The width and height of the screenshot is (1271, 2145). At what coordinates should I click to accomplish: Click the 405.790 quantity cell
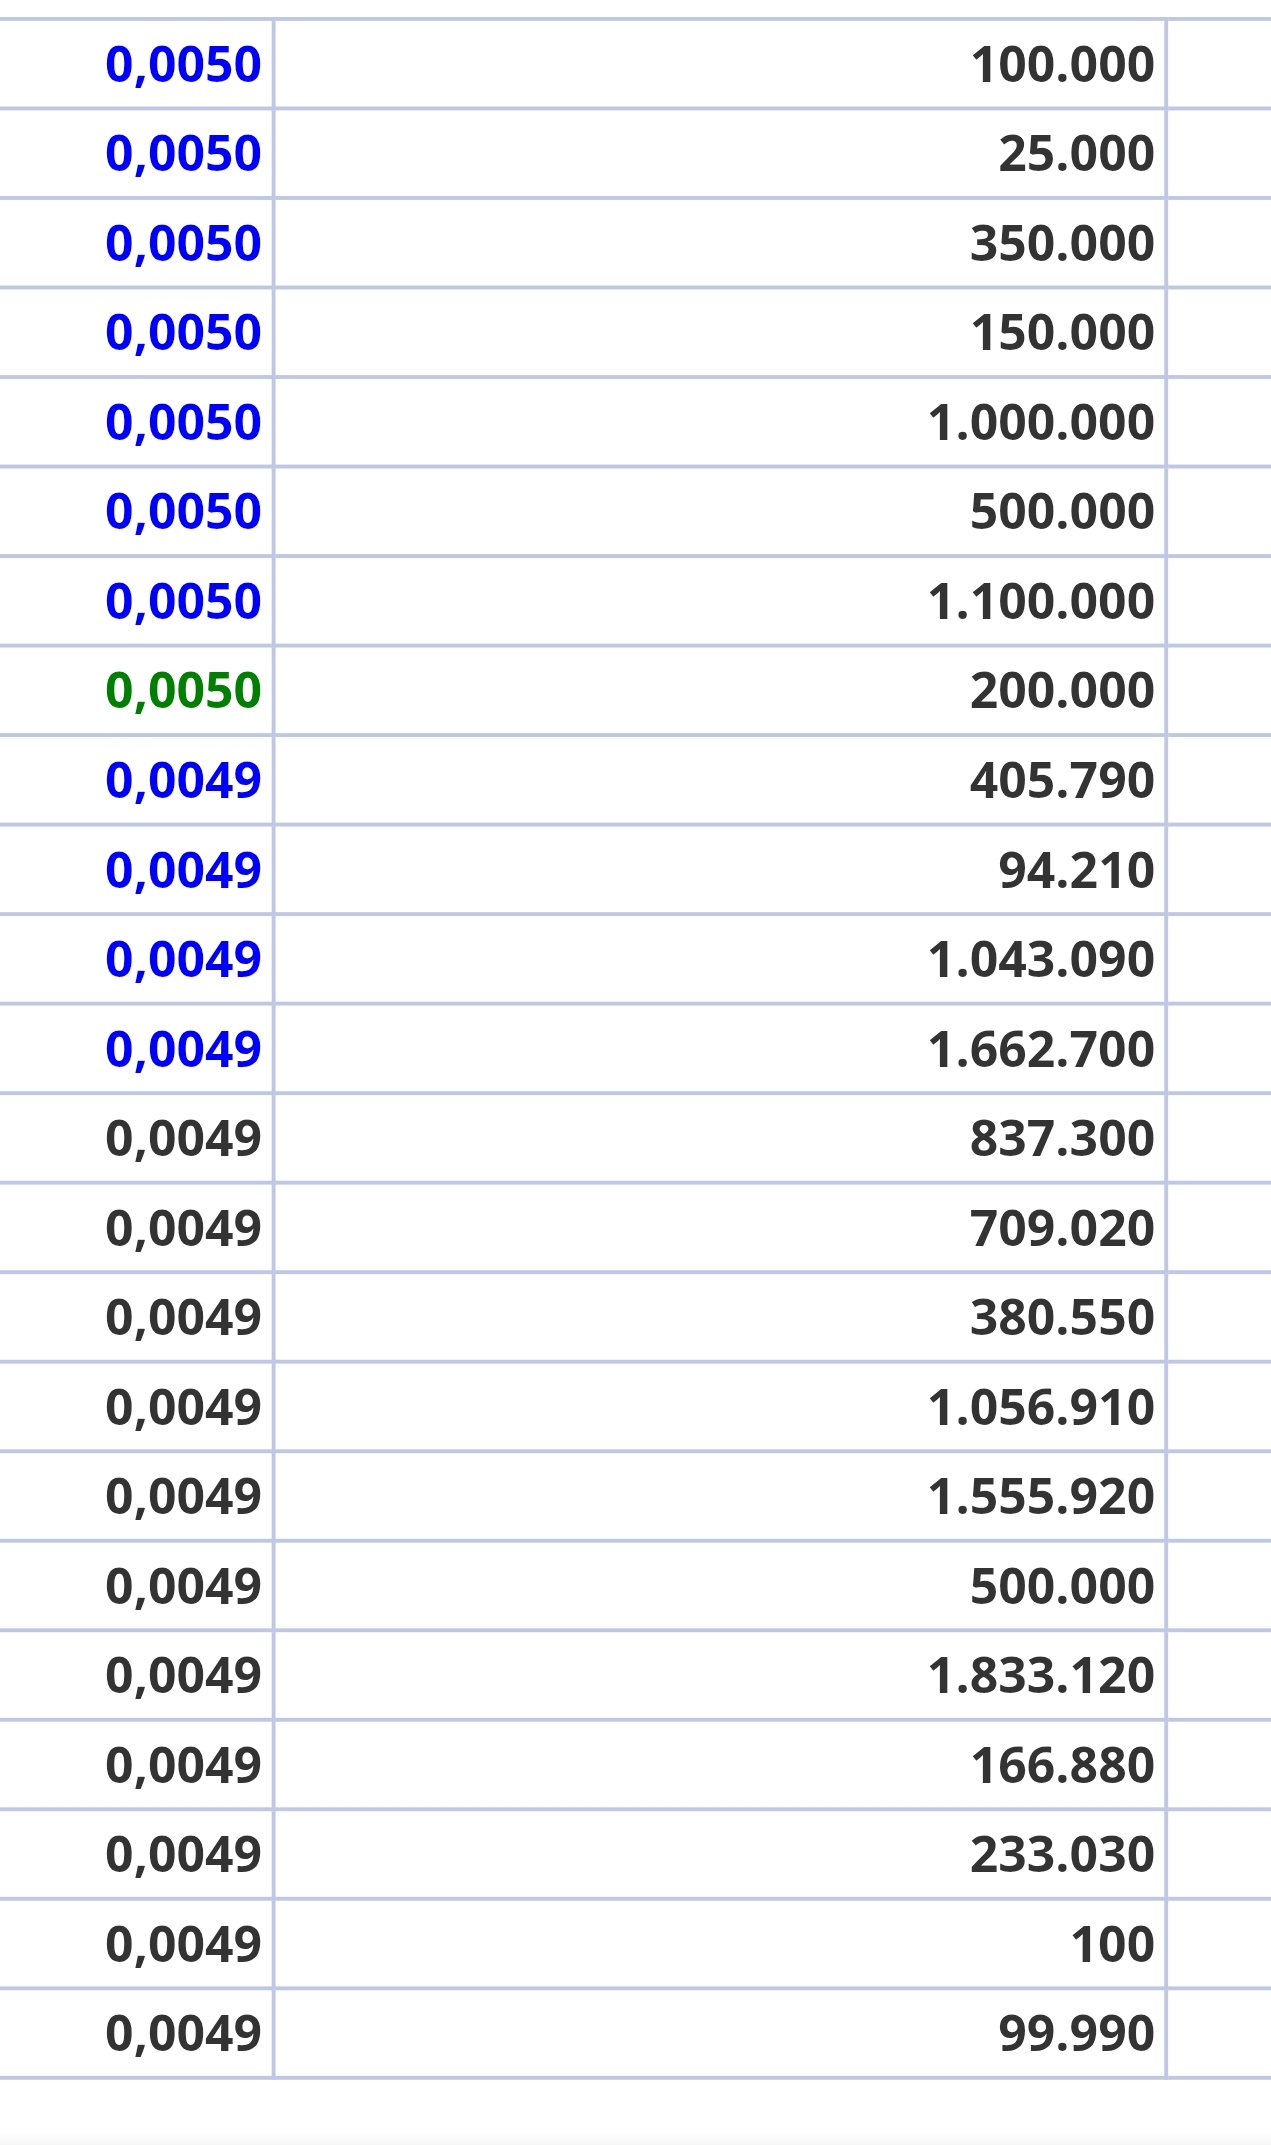720,780
